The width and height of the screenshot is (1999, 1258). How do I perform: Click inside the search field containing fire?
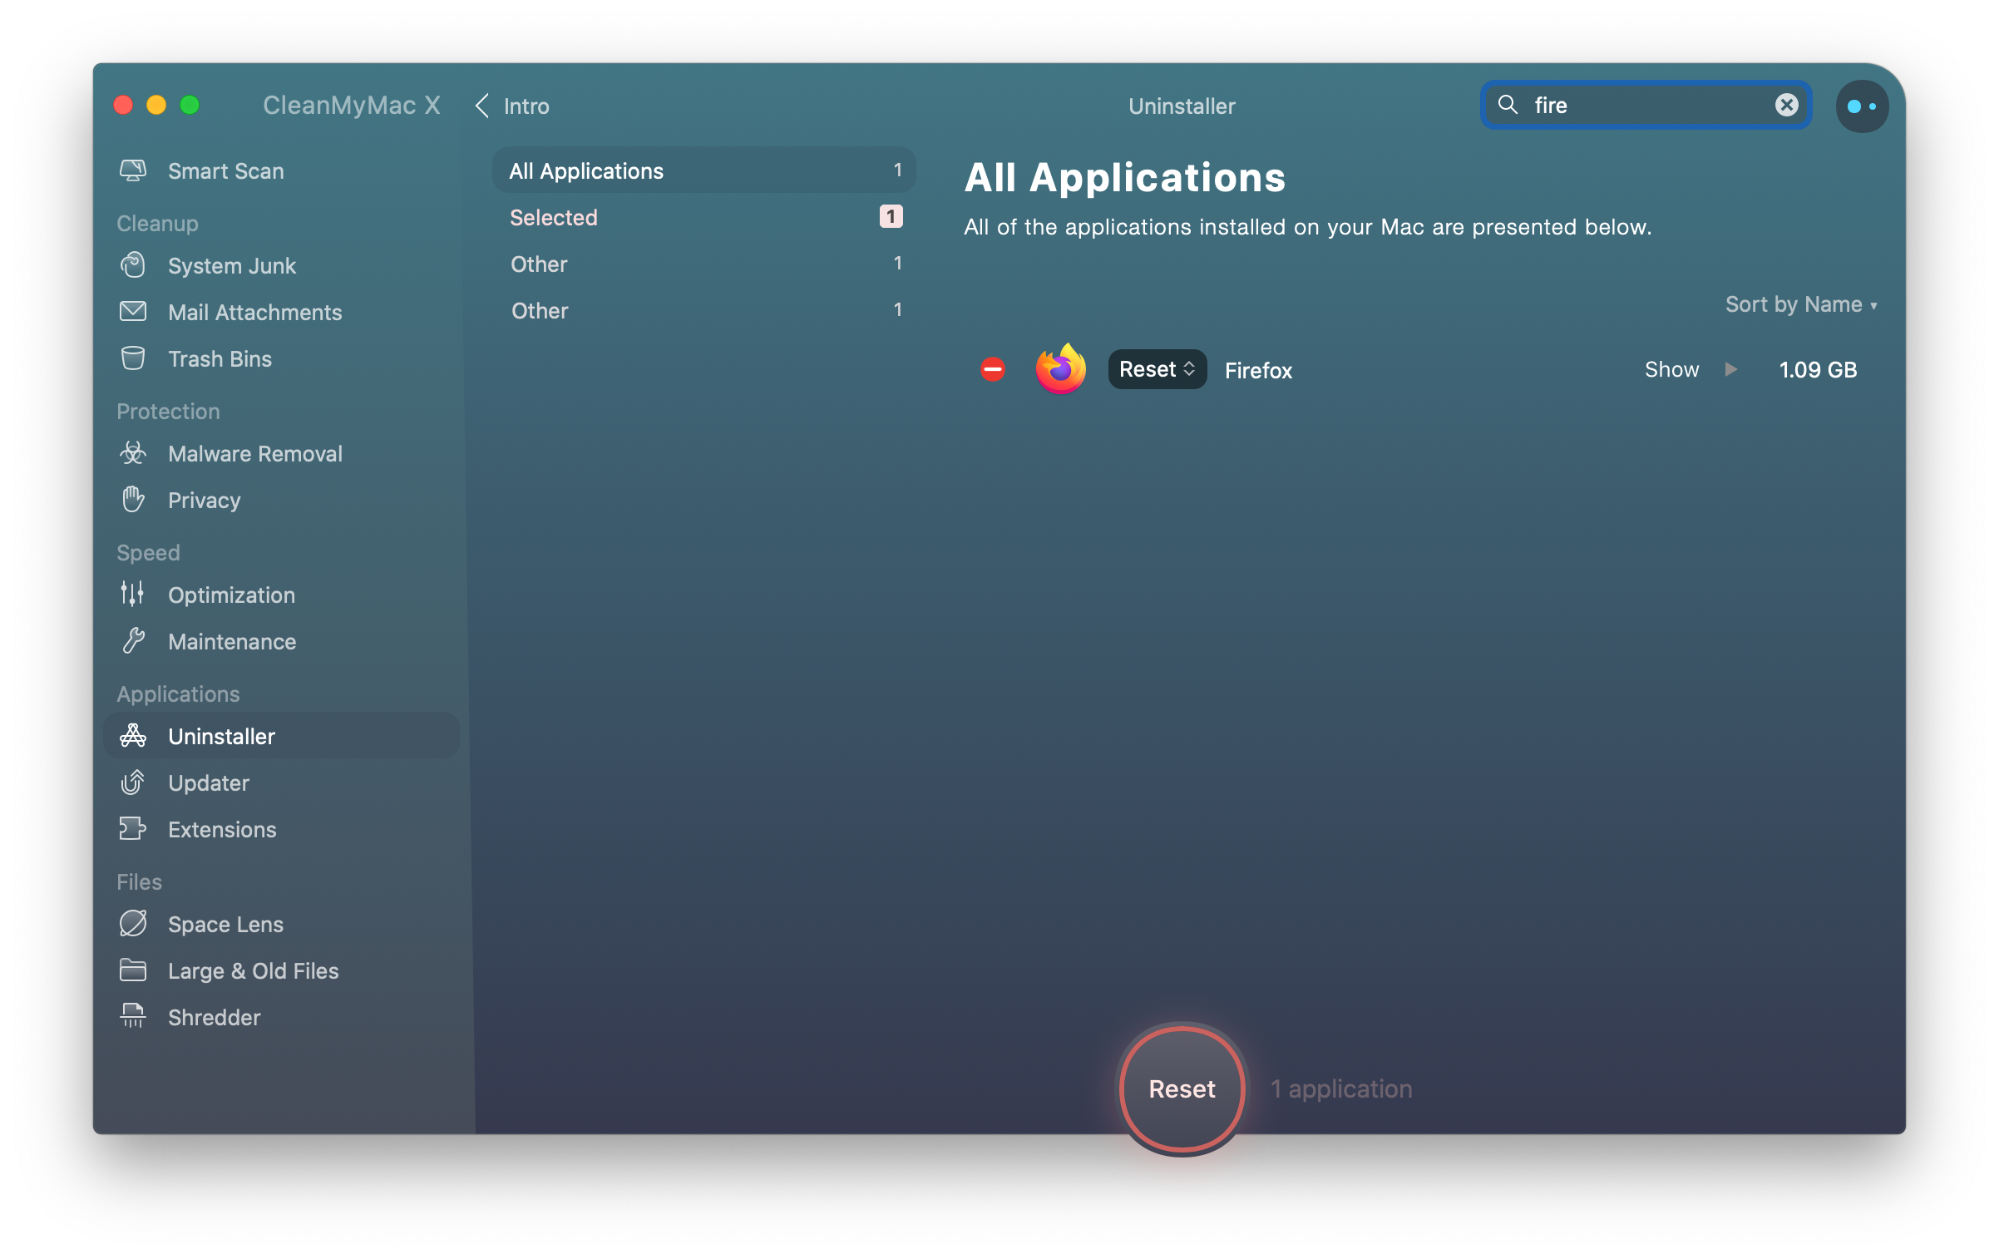1645,105
